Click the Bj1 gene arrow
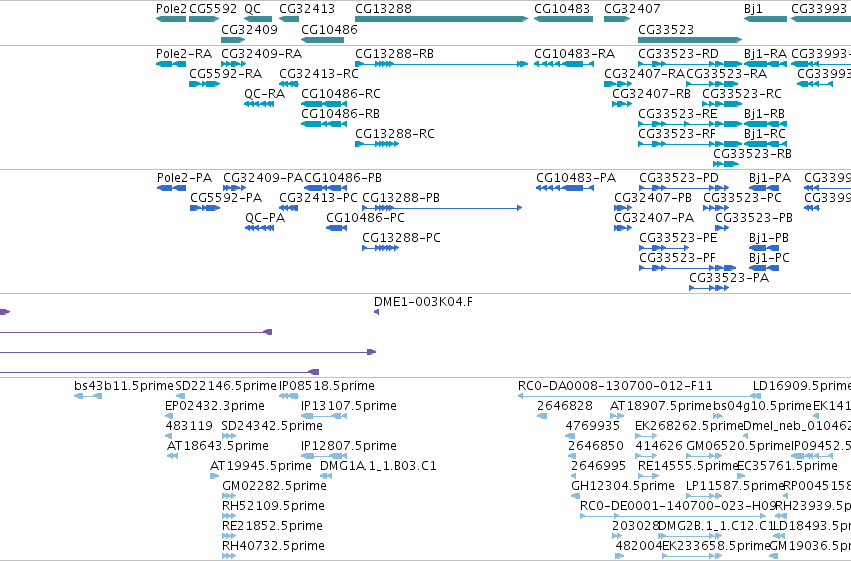 coord(765,20)
